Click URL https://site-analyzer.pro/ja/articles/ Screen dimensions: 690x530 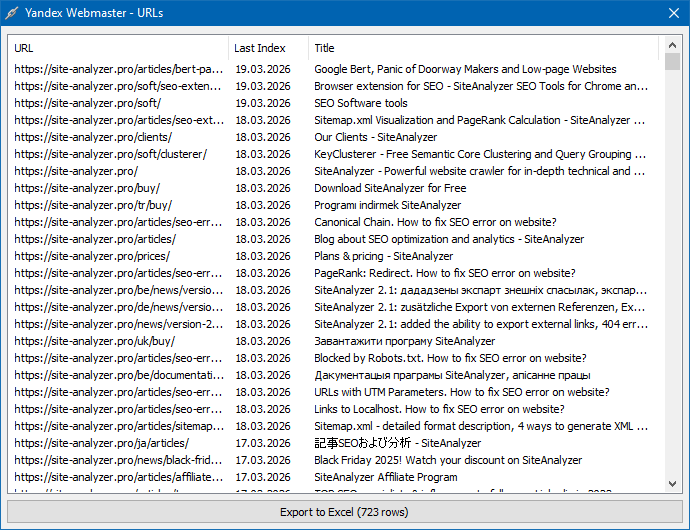pyautogui.click(x=102, y=443)
